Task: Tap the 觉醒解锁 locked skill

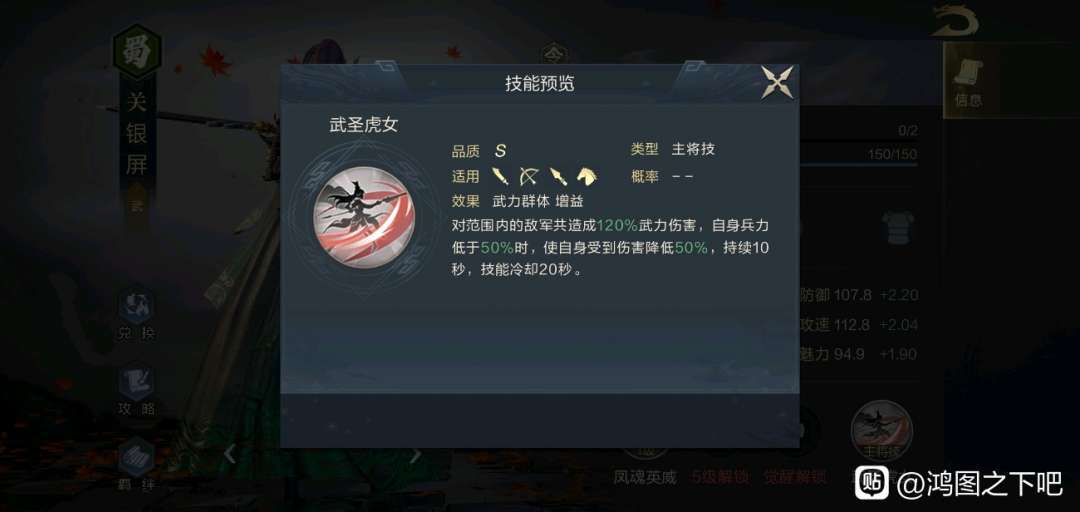Action: click(795, 475)
